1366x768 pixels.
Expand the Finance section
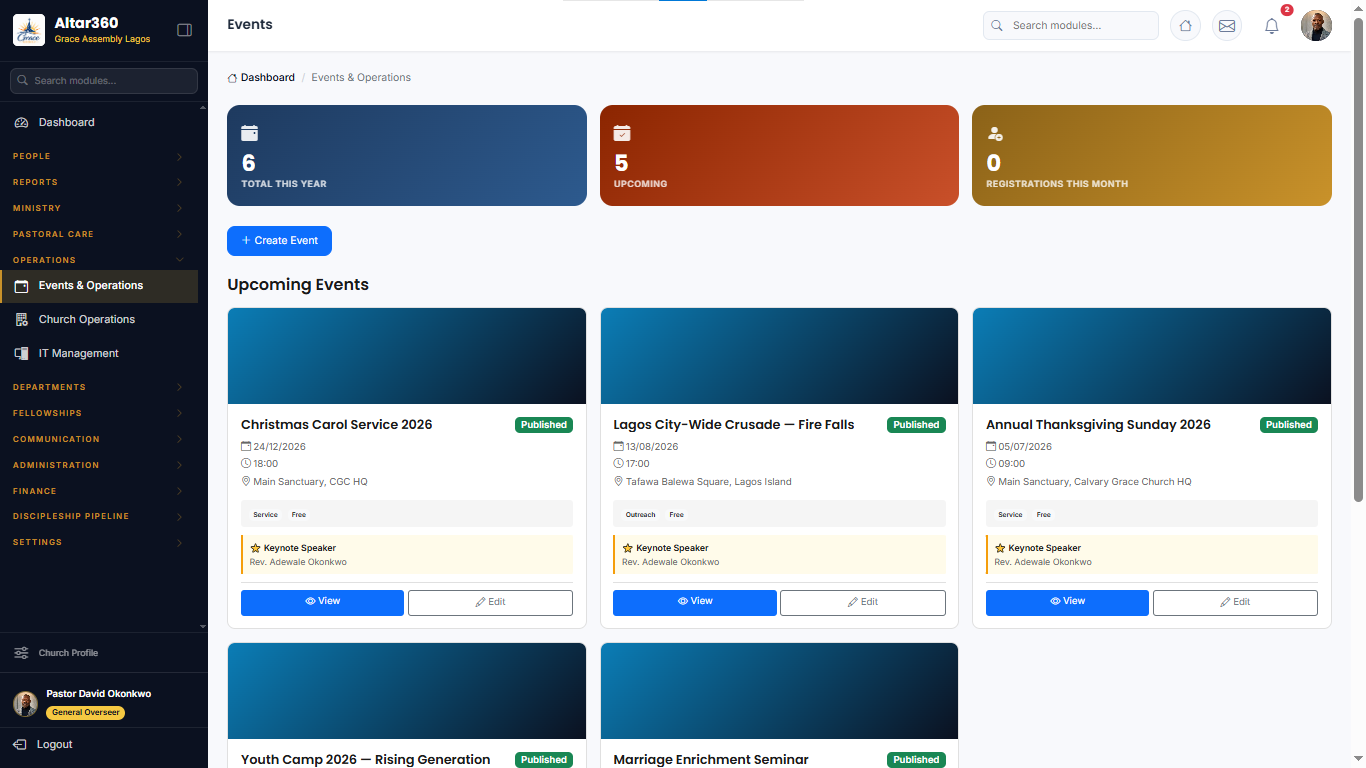click(x=99, y=491)
